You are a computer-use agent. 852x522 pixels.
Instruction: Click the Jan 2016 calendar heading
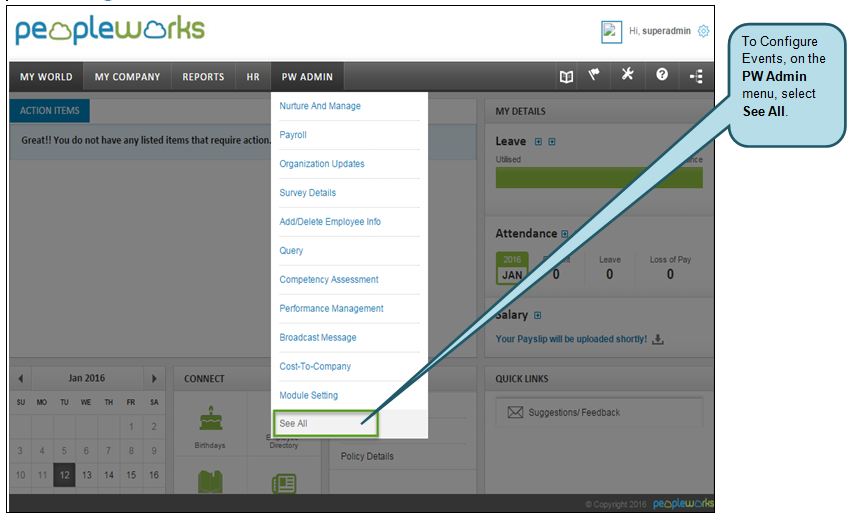[x=86, y=378]
